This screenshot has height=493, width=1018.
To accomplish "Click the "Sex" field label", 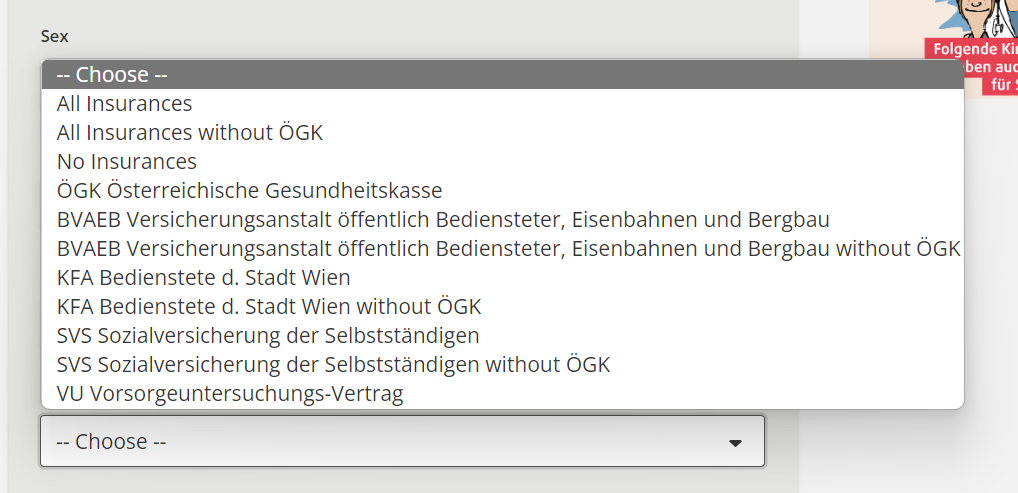I will pos(55,36).
